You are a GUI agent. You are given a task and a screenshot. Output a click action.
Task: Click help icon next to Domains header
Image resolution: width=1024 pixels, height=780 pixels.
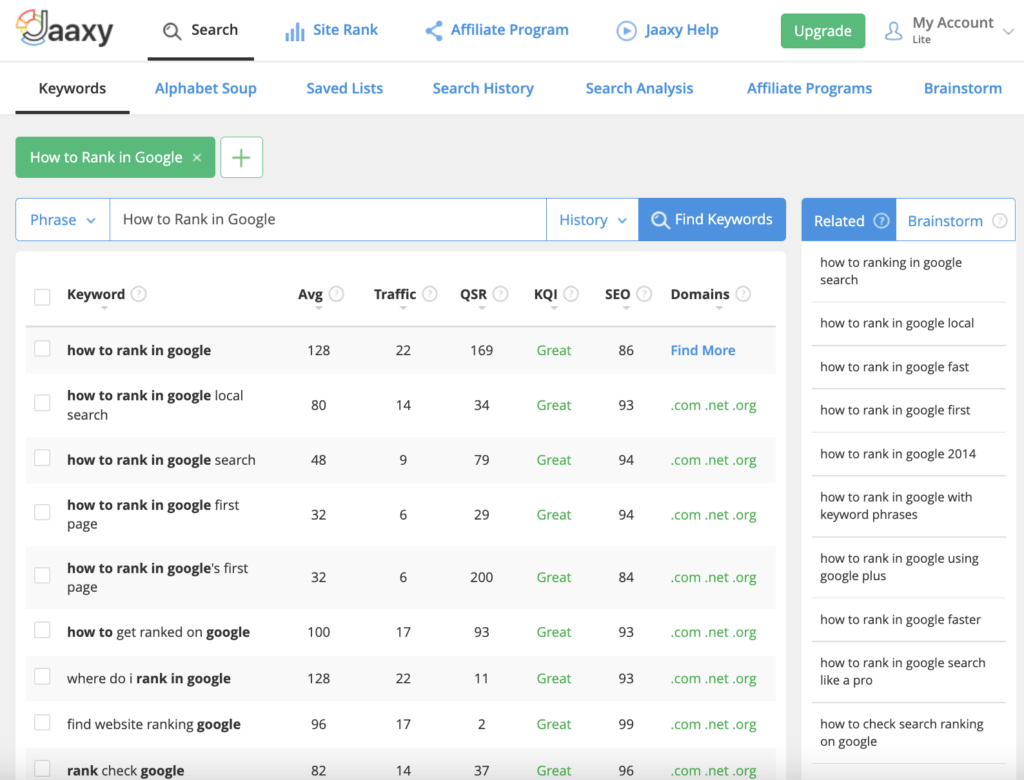743,294
